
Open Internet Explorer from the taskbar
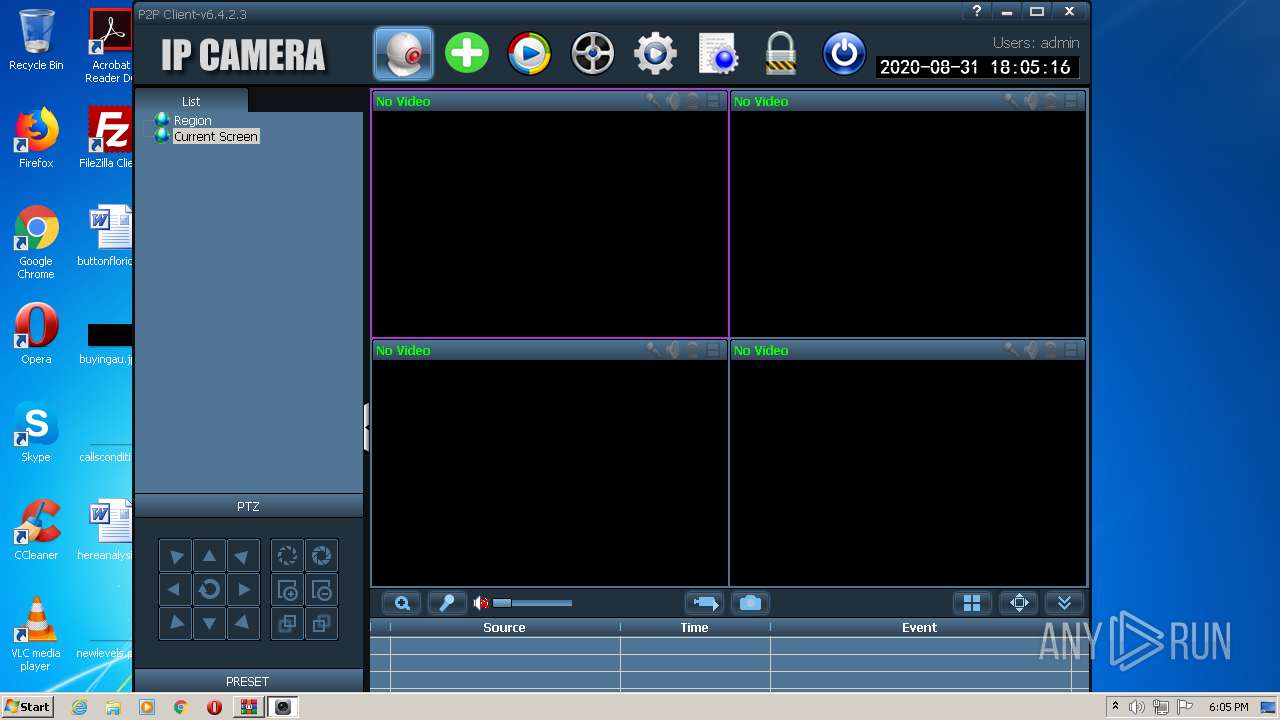click(x=79, y=707)
